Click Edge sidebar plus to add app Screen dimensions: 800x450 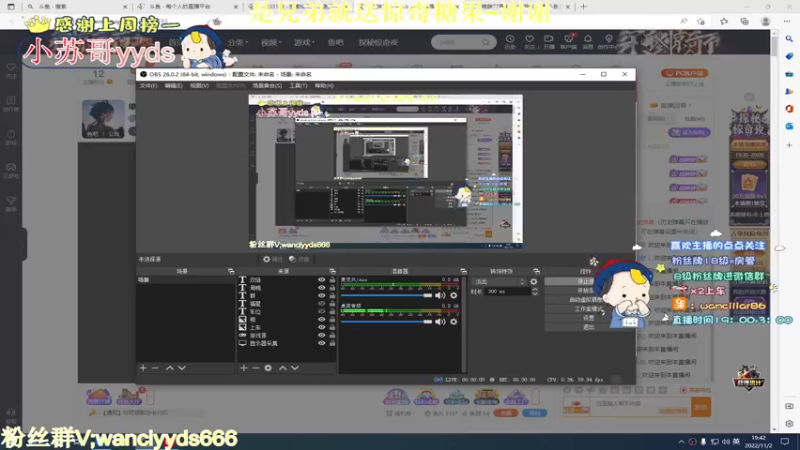[789, 145]
